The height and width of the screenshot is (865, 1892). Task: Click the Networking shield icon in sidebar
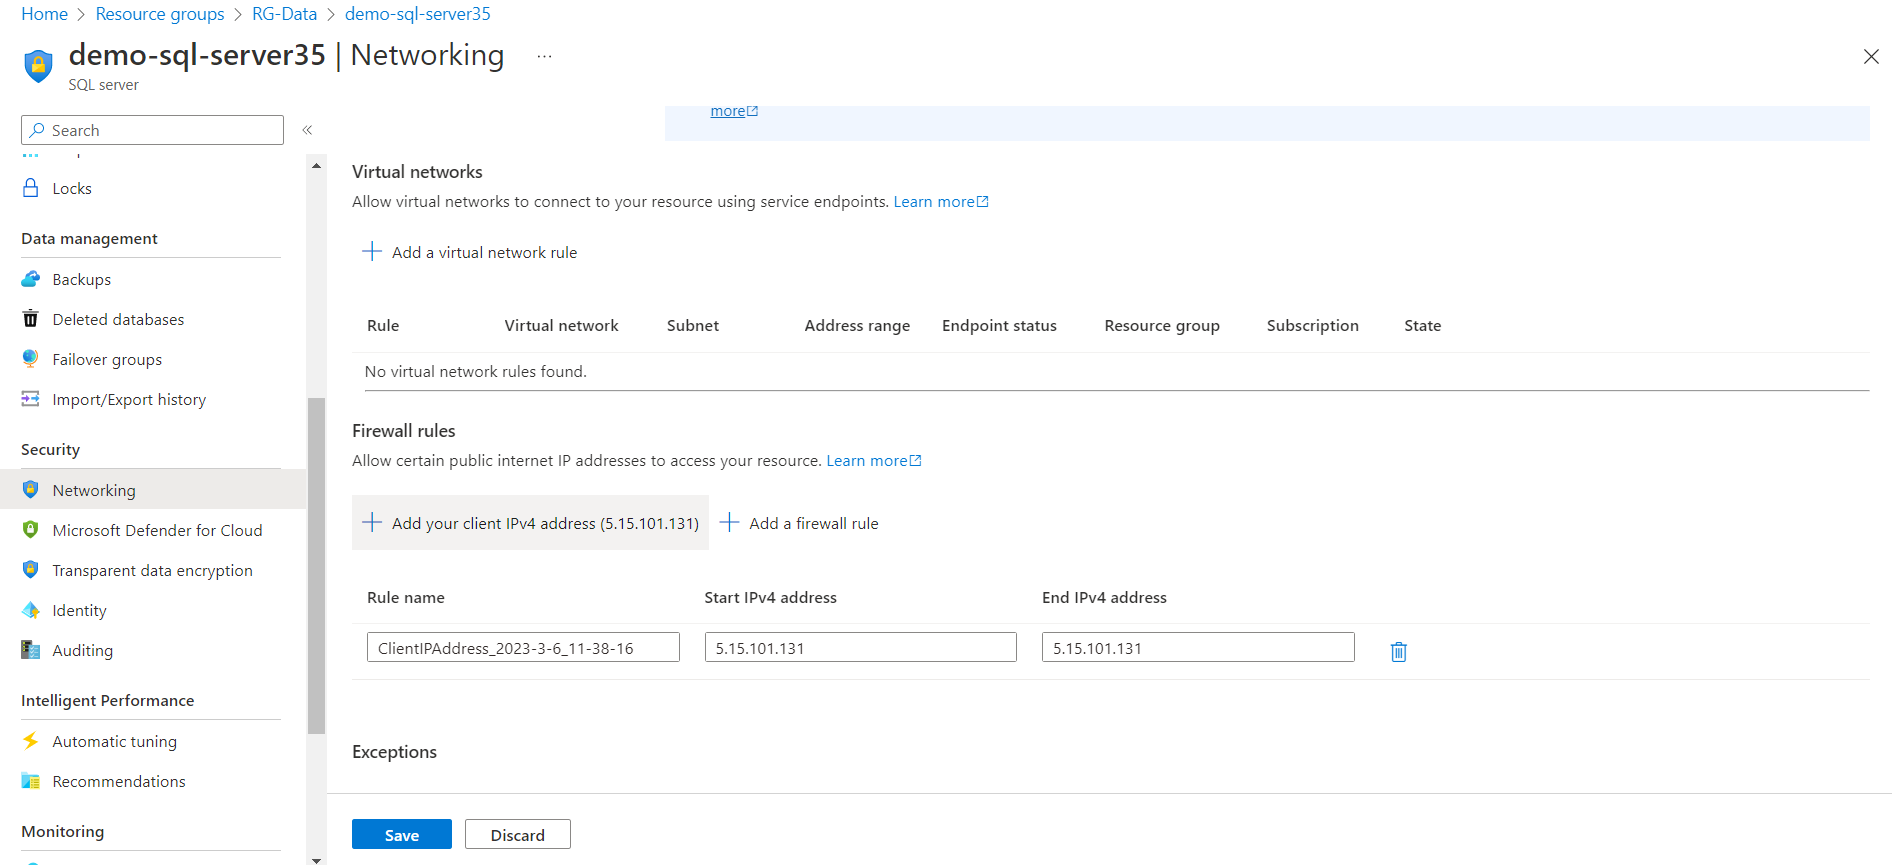point(31,490)
